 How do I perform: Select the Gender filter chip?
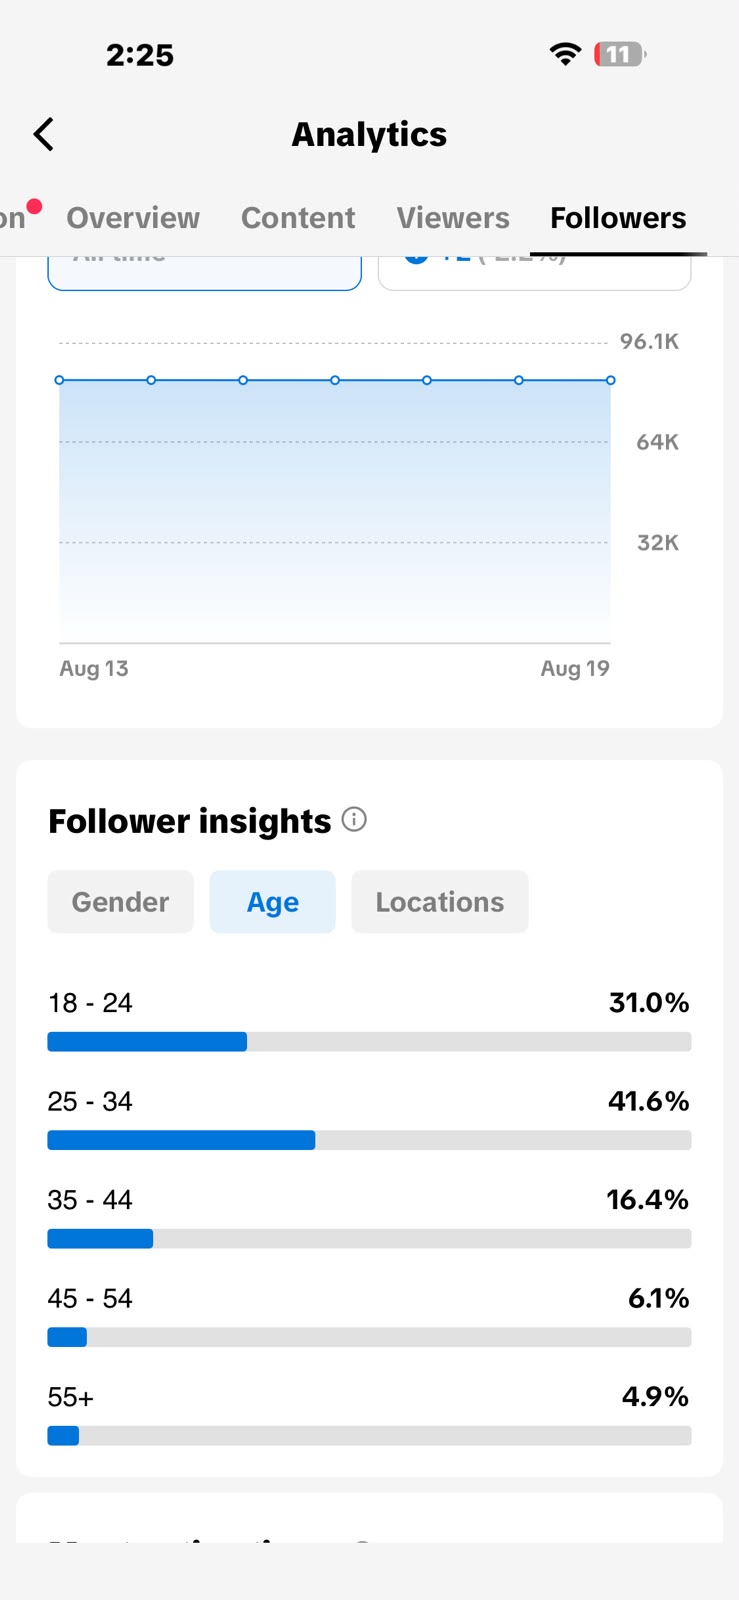[x=121, y=902]
